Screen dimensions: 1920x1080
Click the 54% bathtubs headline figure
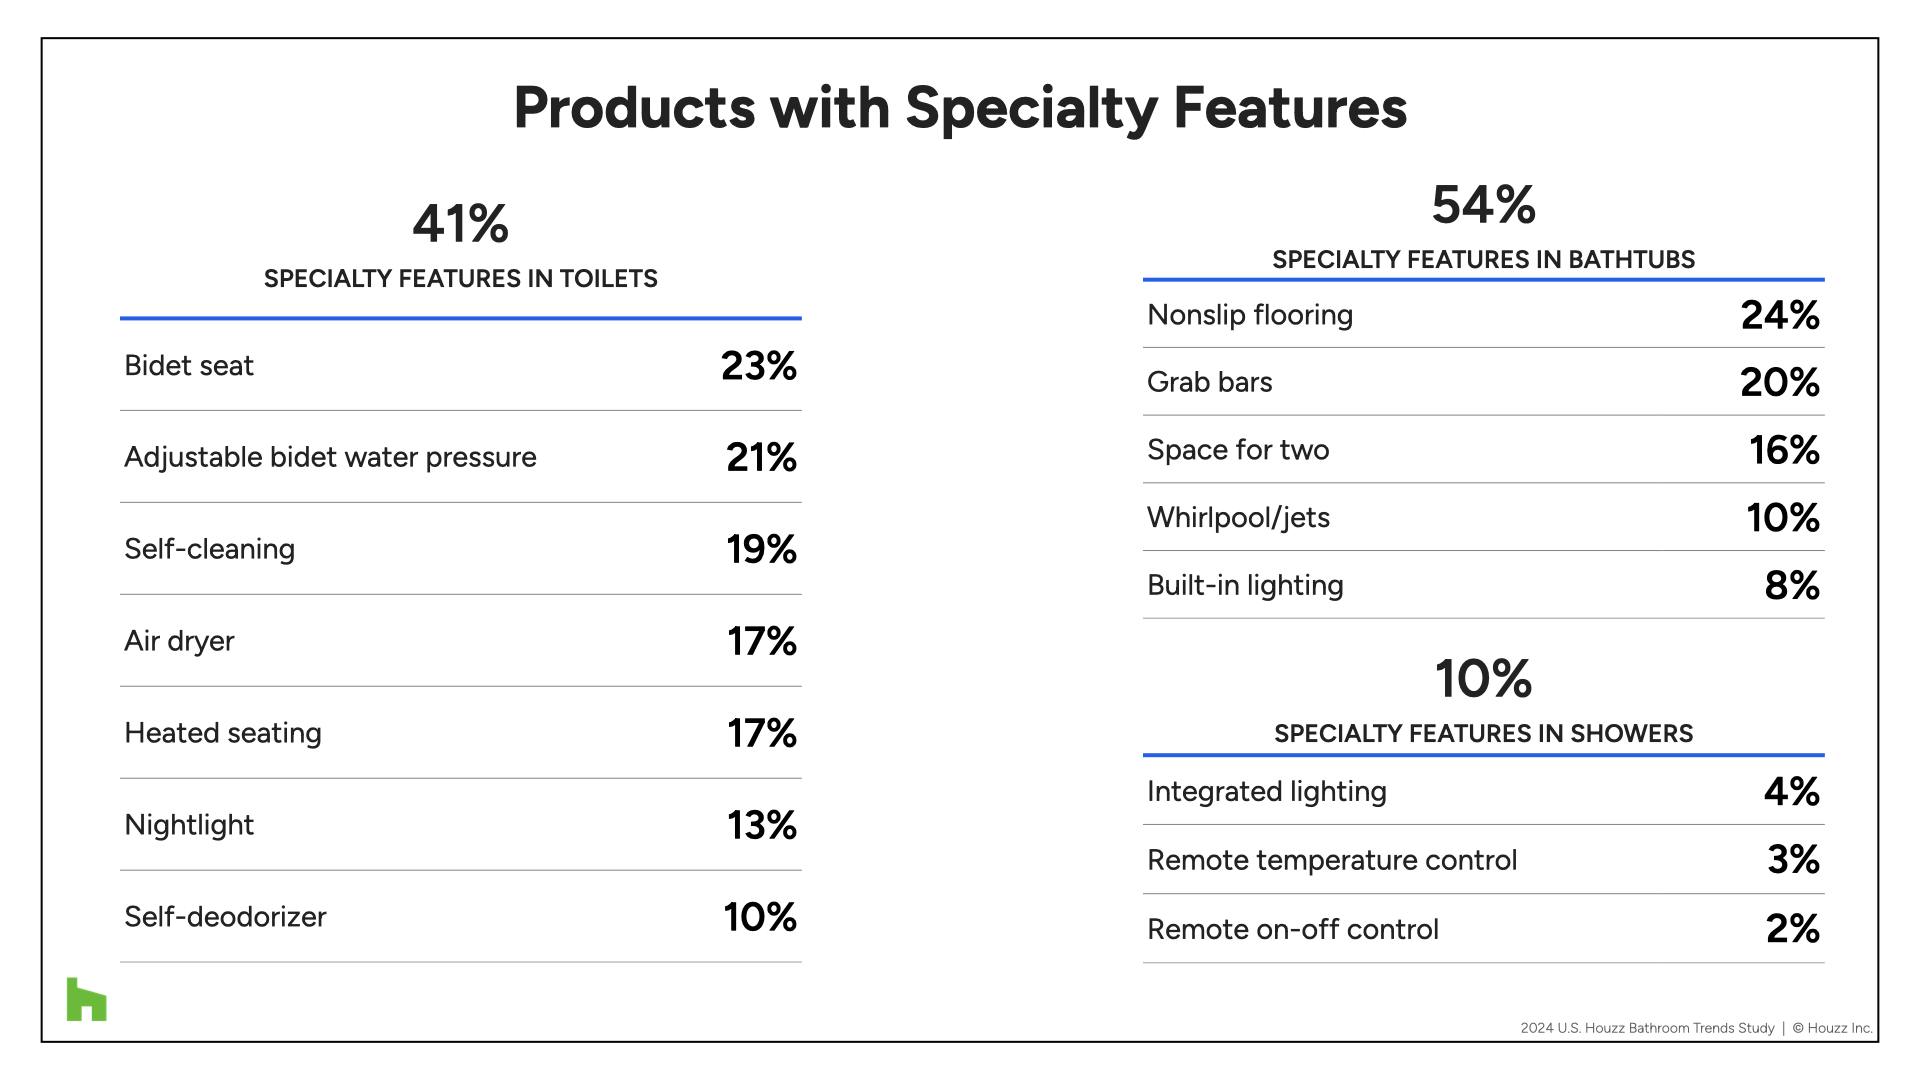point(1483,205)
